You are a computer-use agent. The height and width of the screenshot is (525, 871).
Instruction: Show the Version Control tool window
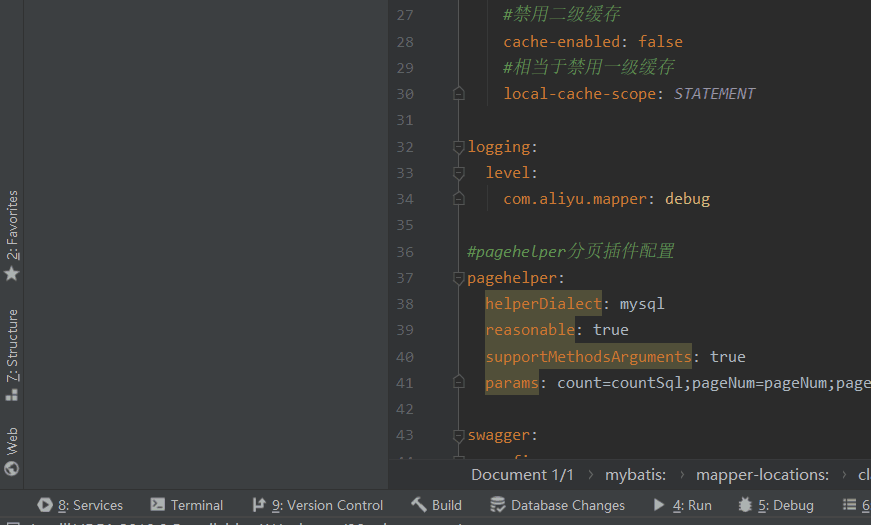(317, 505)
